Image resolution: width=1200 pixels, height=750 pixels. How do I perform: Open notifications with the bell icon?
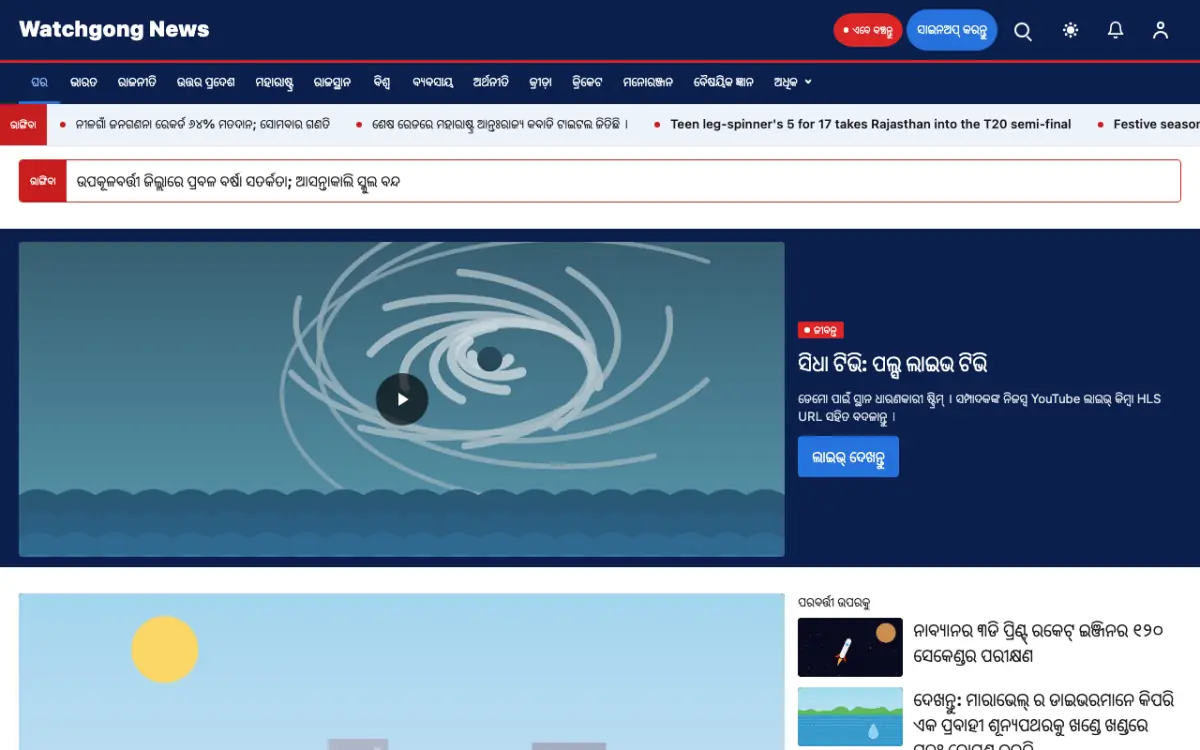1116,31
